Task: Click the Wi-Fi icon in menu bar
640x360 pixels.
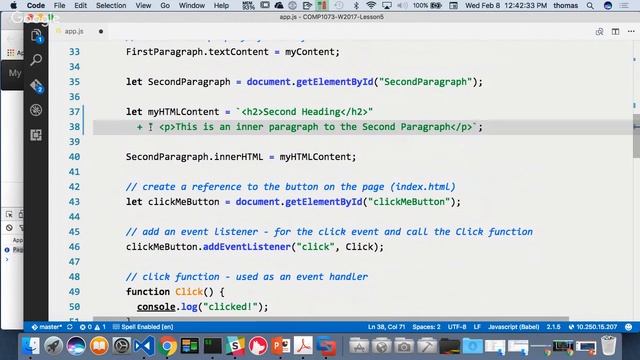Action: pyautogui.click(x=371, y=5)
